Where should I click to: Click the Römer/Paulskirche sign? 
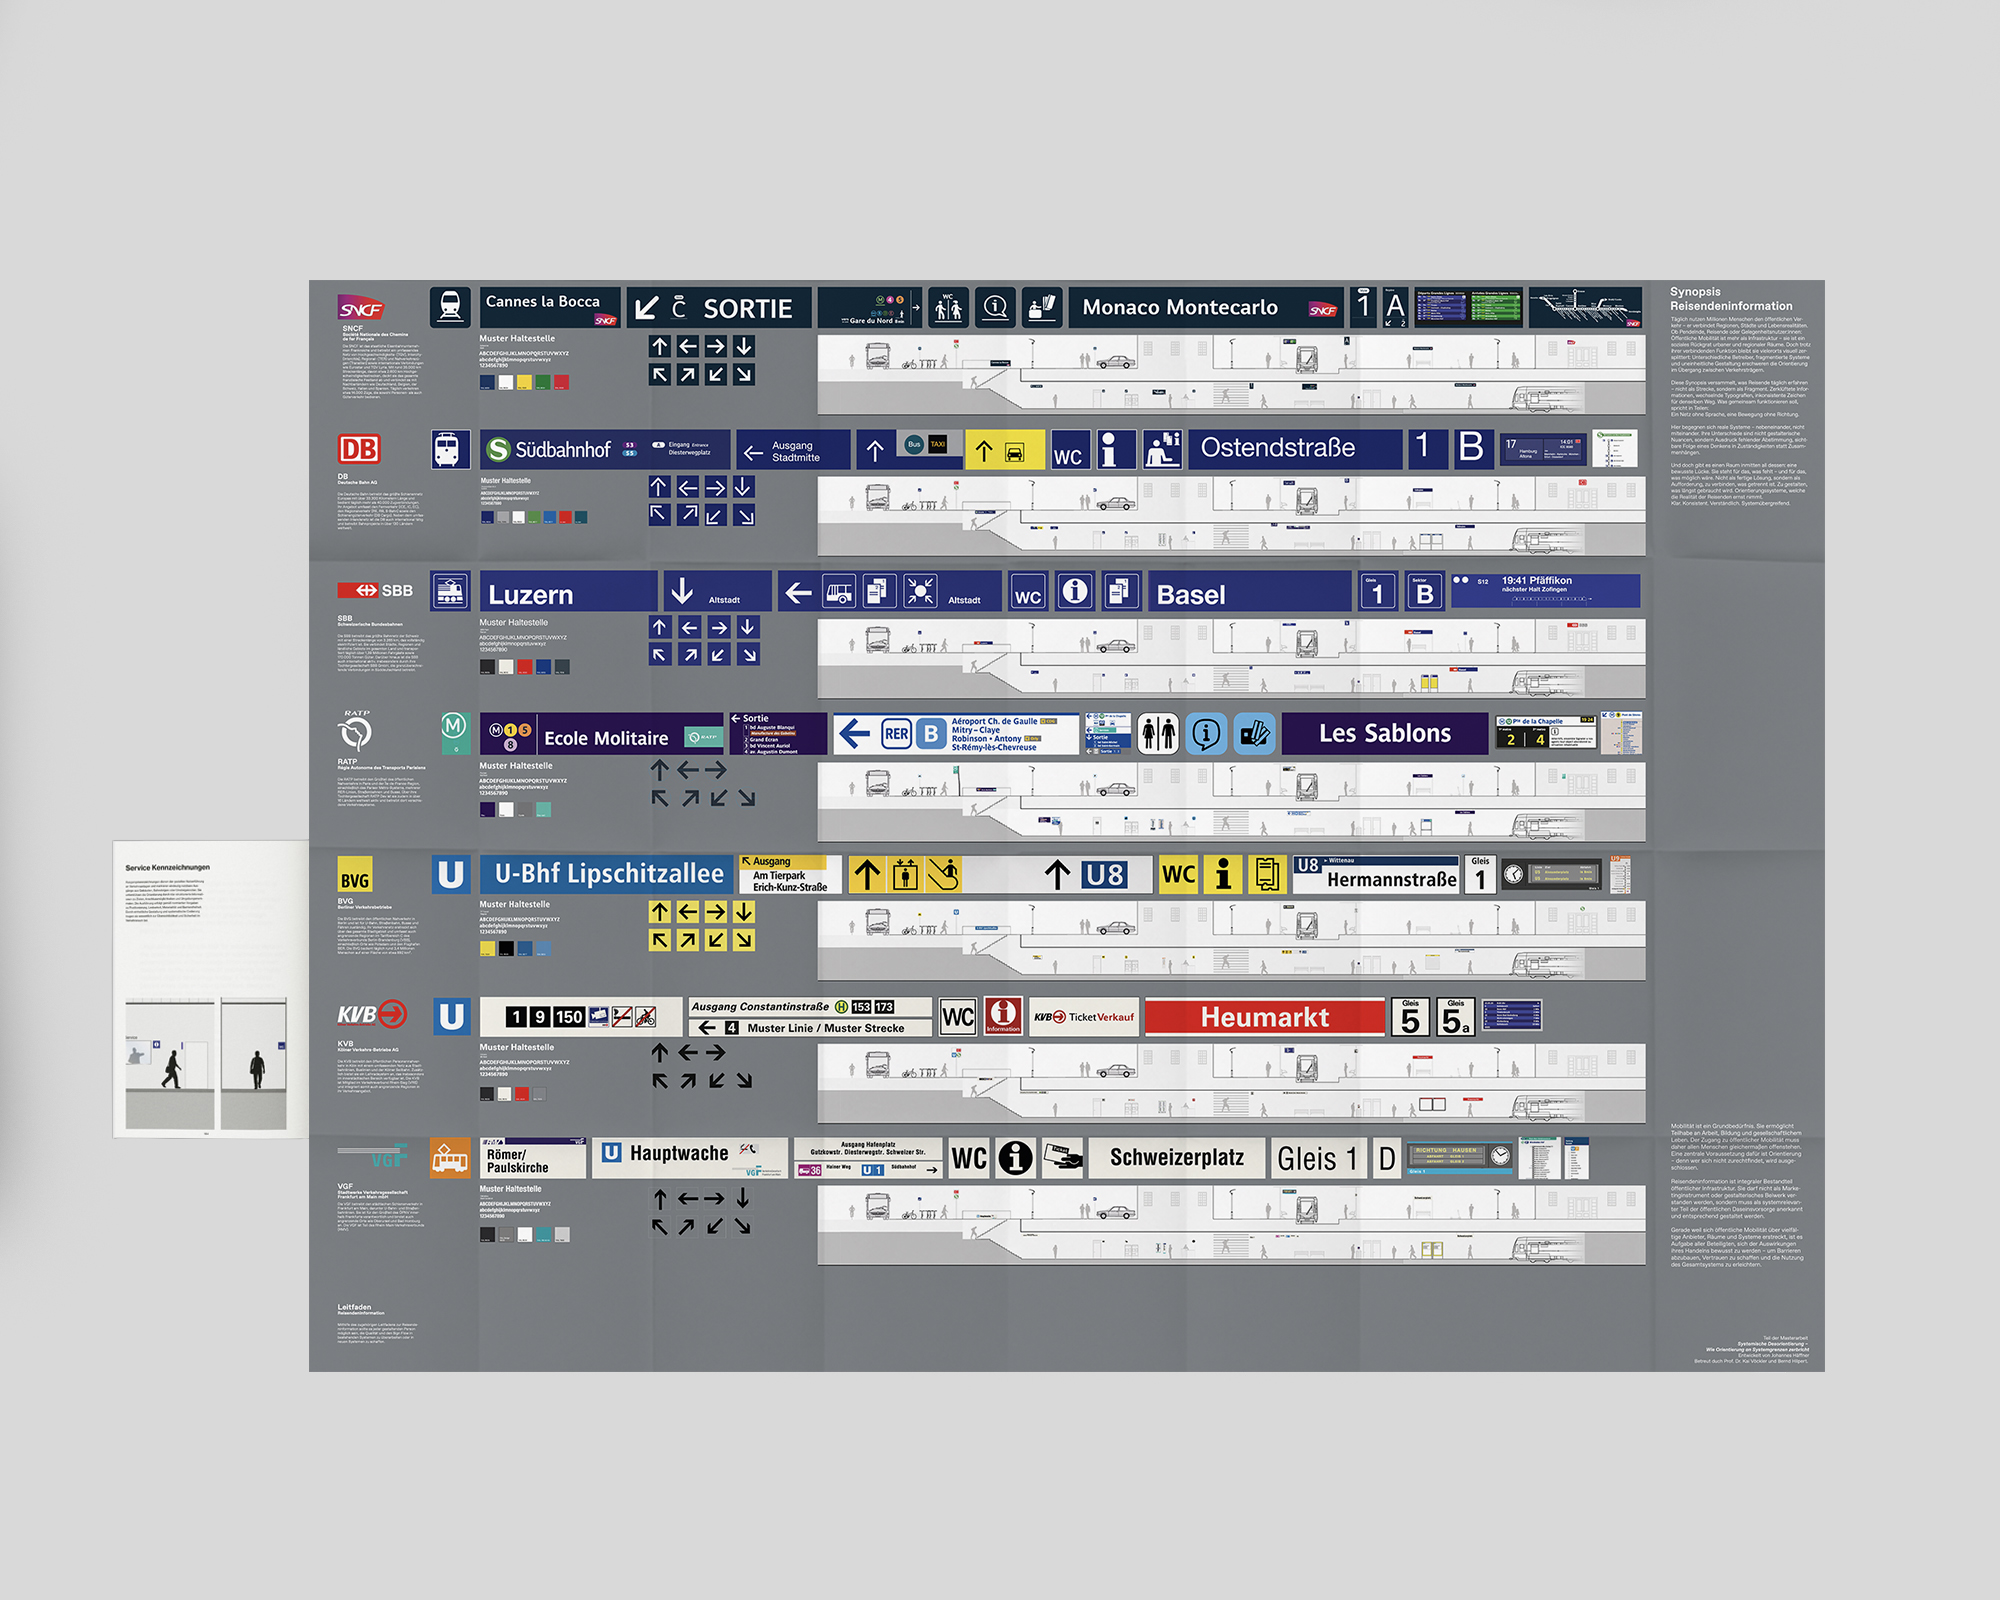tap(533, 1158)
